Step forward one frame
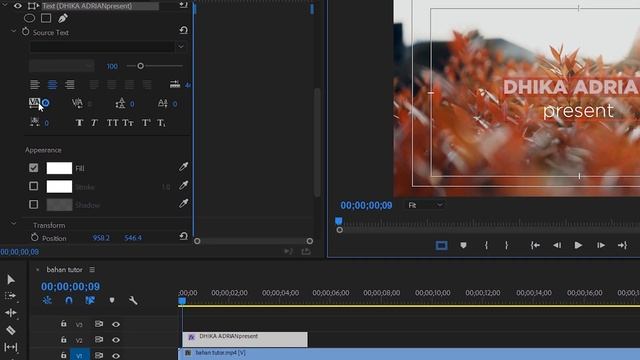Viewport: 640px width, 360px height. [x=601, y=245]
